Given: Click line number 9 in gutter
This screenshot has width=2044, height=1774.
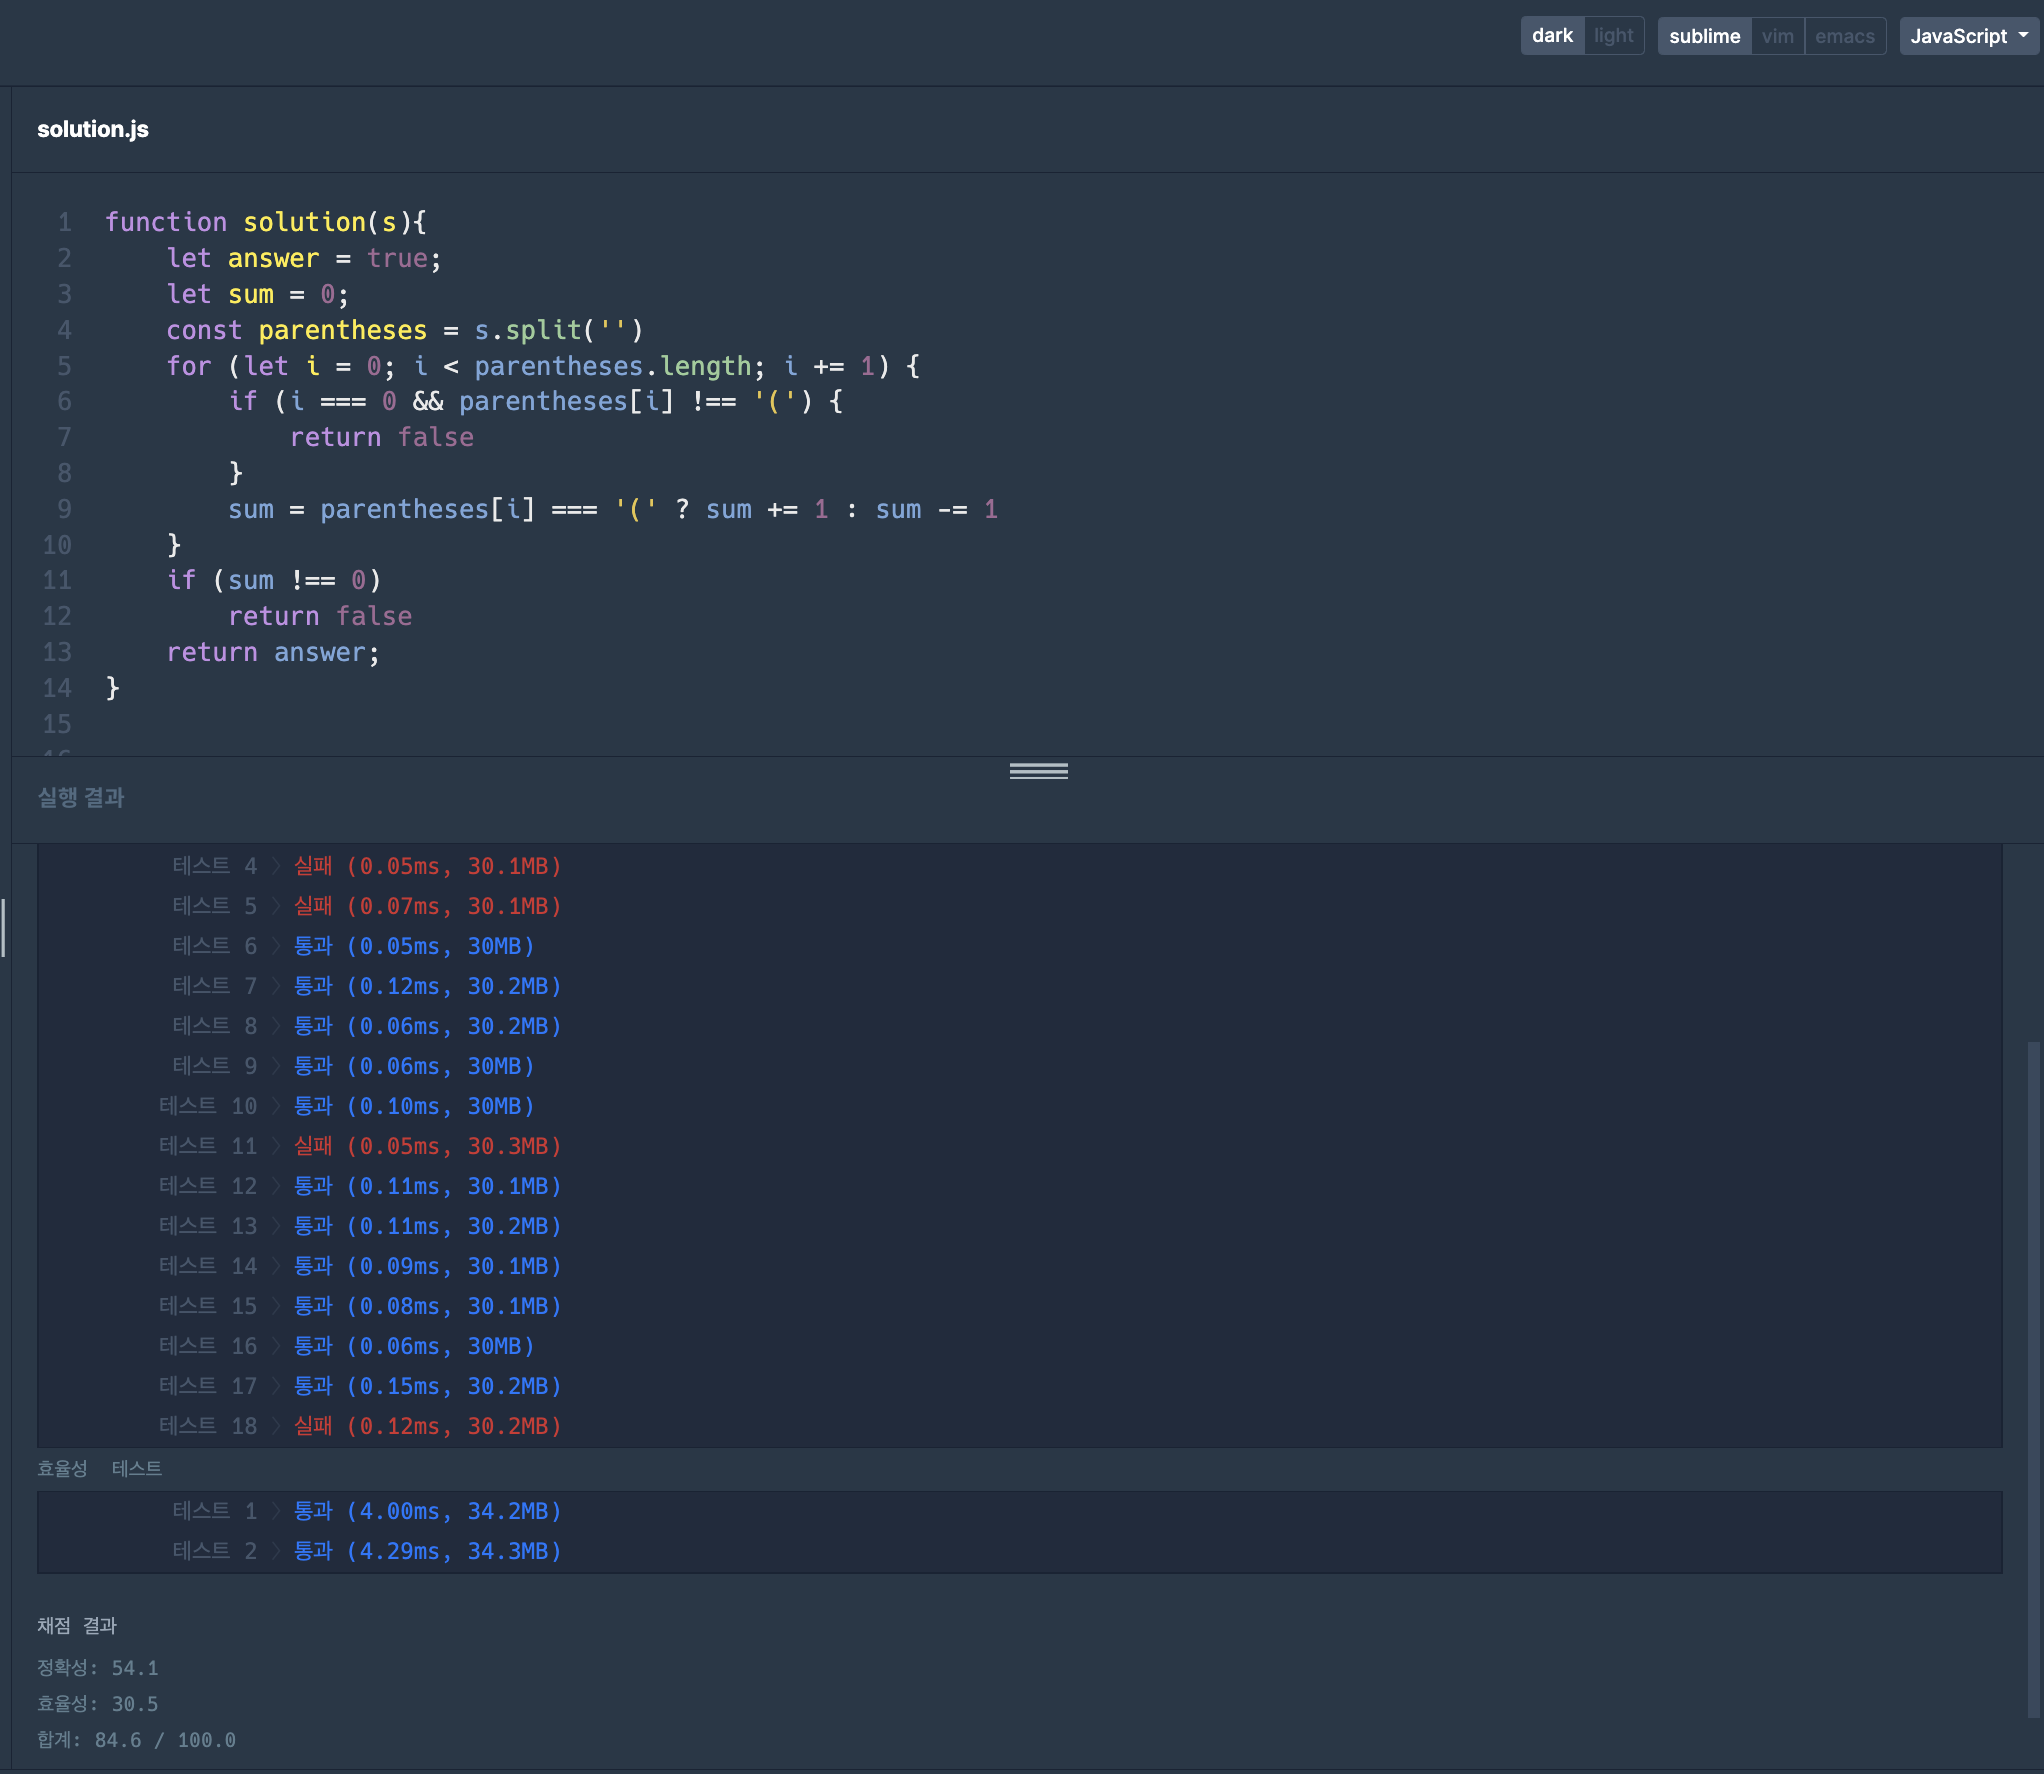Looking at the screenshot, I should pos(64,509).
